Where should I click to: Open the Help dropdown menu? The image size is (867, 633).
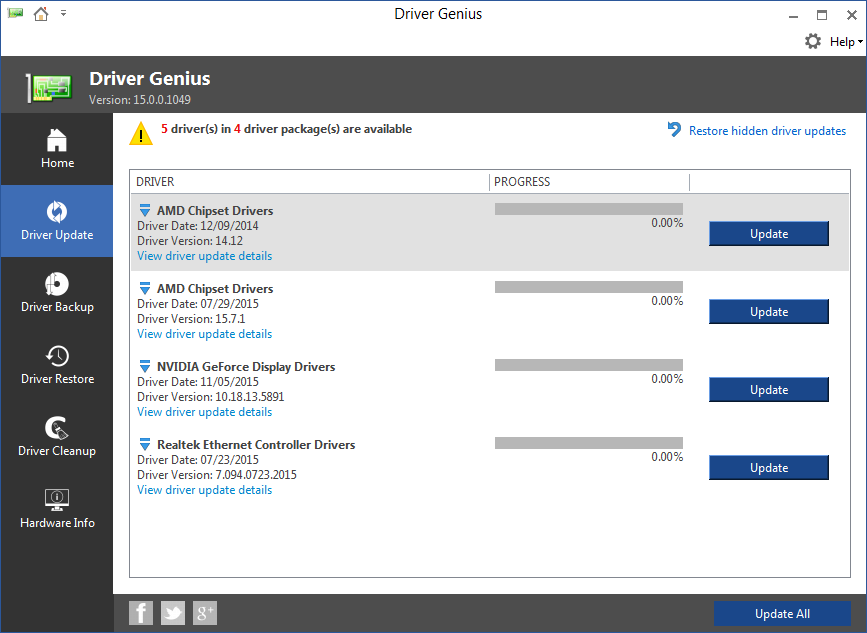(x=846, y=42)
